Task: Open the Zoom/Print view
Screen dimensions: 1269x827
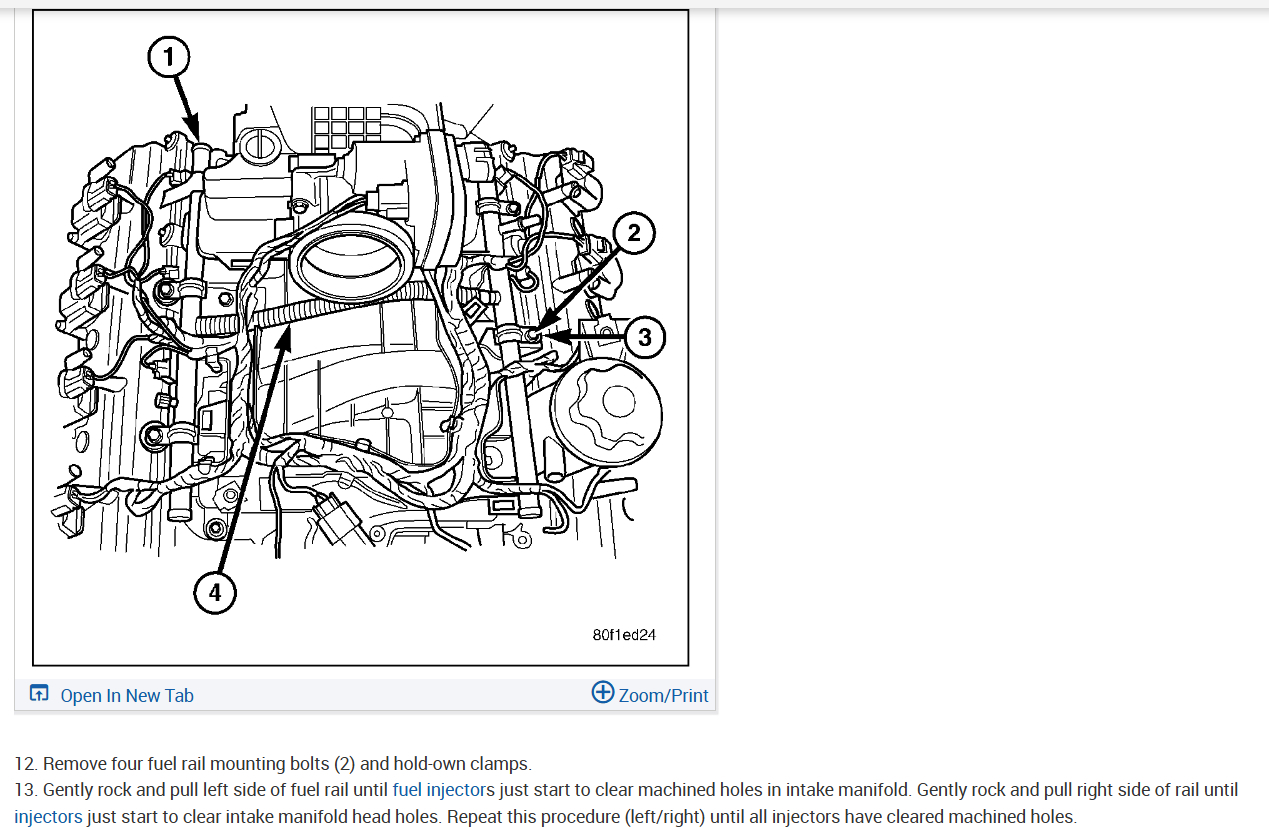Action: point(663,695)
